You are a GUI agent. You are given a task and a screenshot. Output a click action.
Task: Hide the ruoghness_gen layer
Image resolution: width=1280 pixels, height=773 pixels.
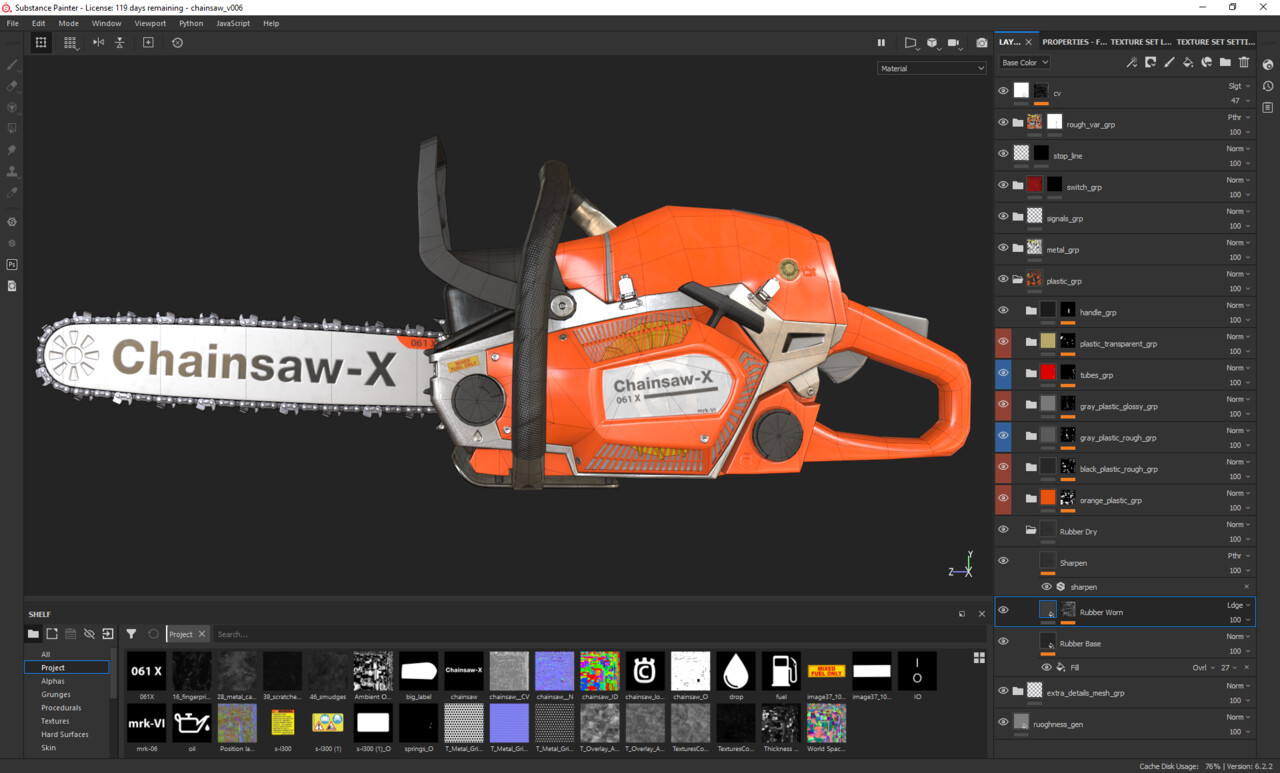click(1003, 721)
